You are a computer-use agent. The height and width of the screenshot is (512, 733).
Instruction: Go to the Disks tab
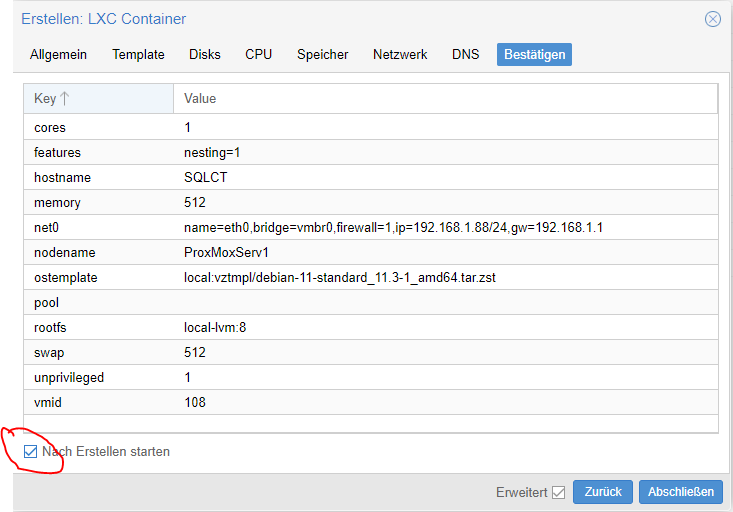[x=205, y=55]
